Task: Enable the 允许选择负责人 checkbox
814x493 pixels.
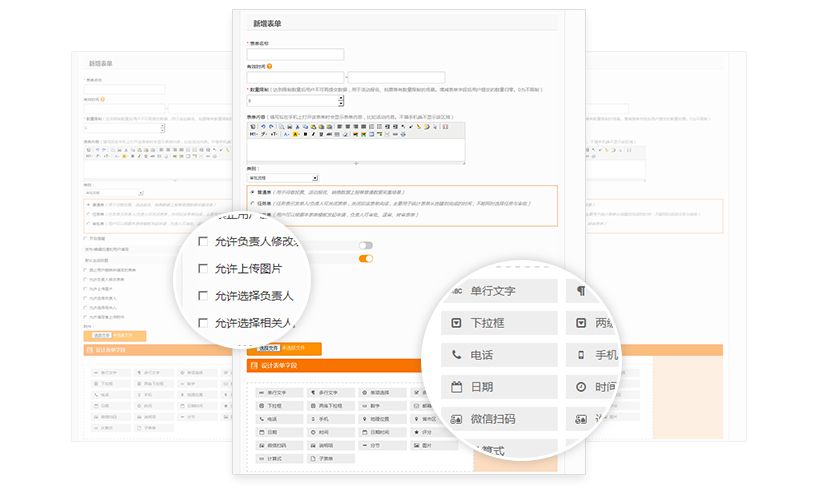Action: tap(203, 296)
